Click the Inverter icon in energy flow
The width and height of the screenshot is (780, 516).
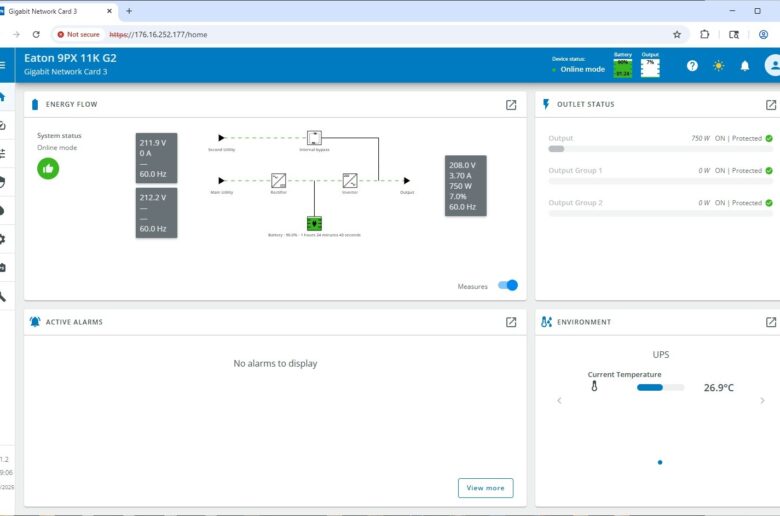tap(350, 180)
